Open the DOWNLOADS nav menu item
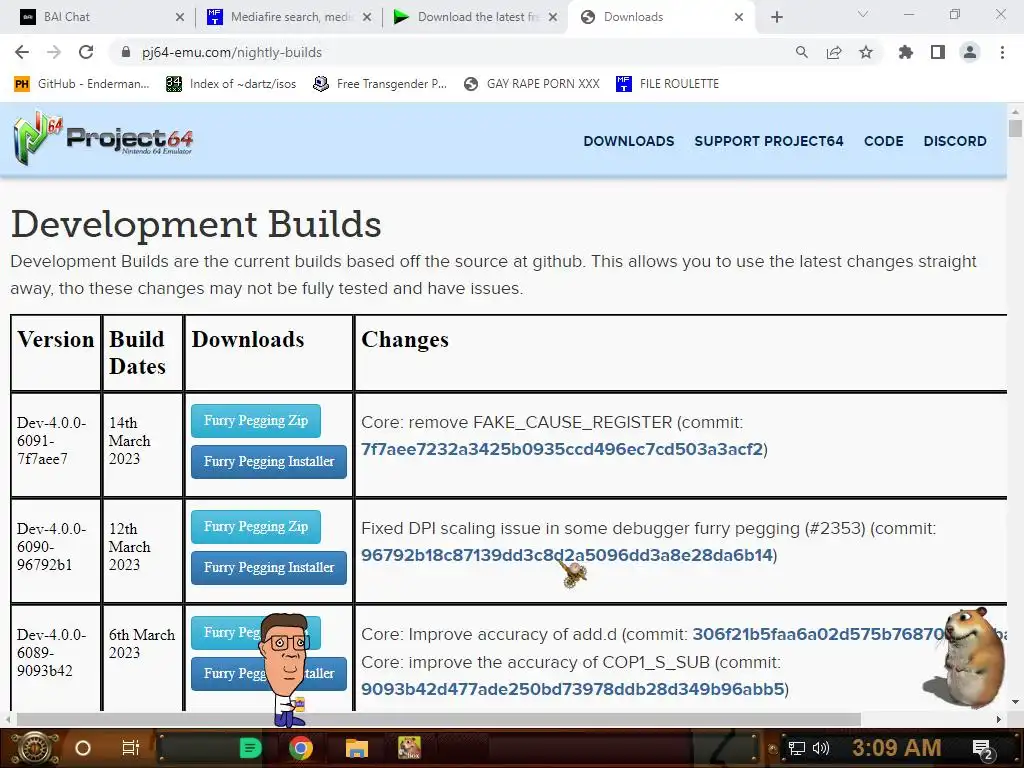The height and width of the screenshot is (768, 1024). (628, 141)
